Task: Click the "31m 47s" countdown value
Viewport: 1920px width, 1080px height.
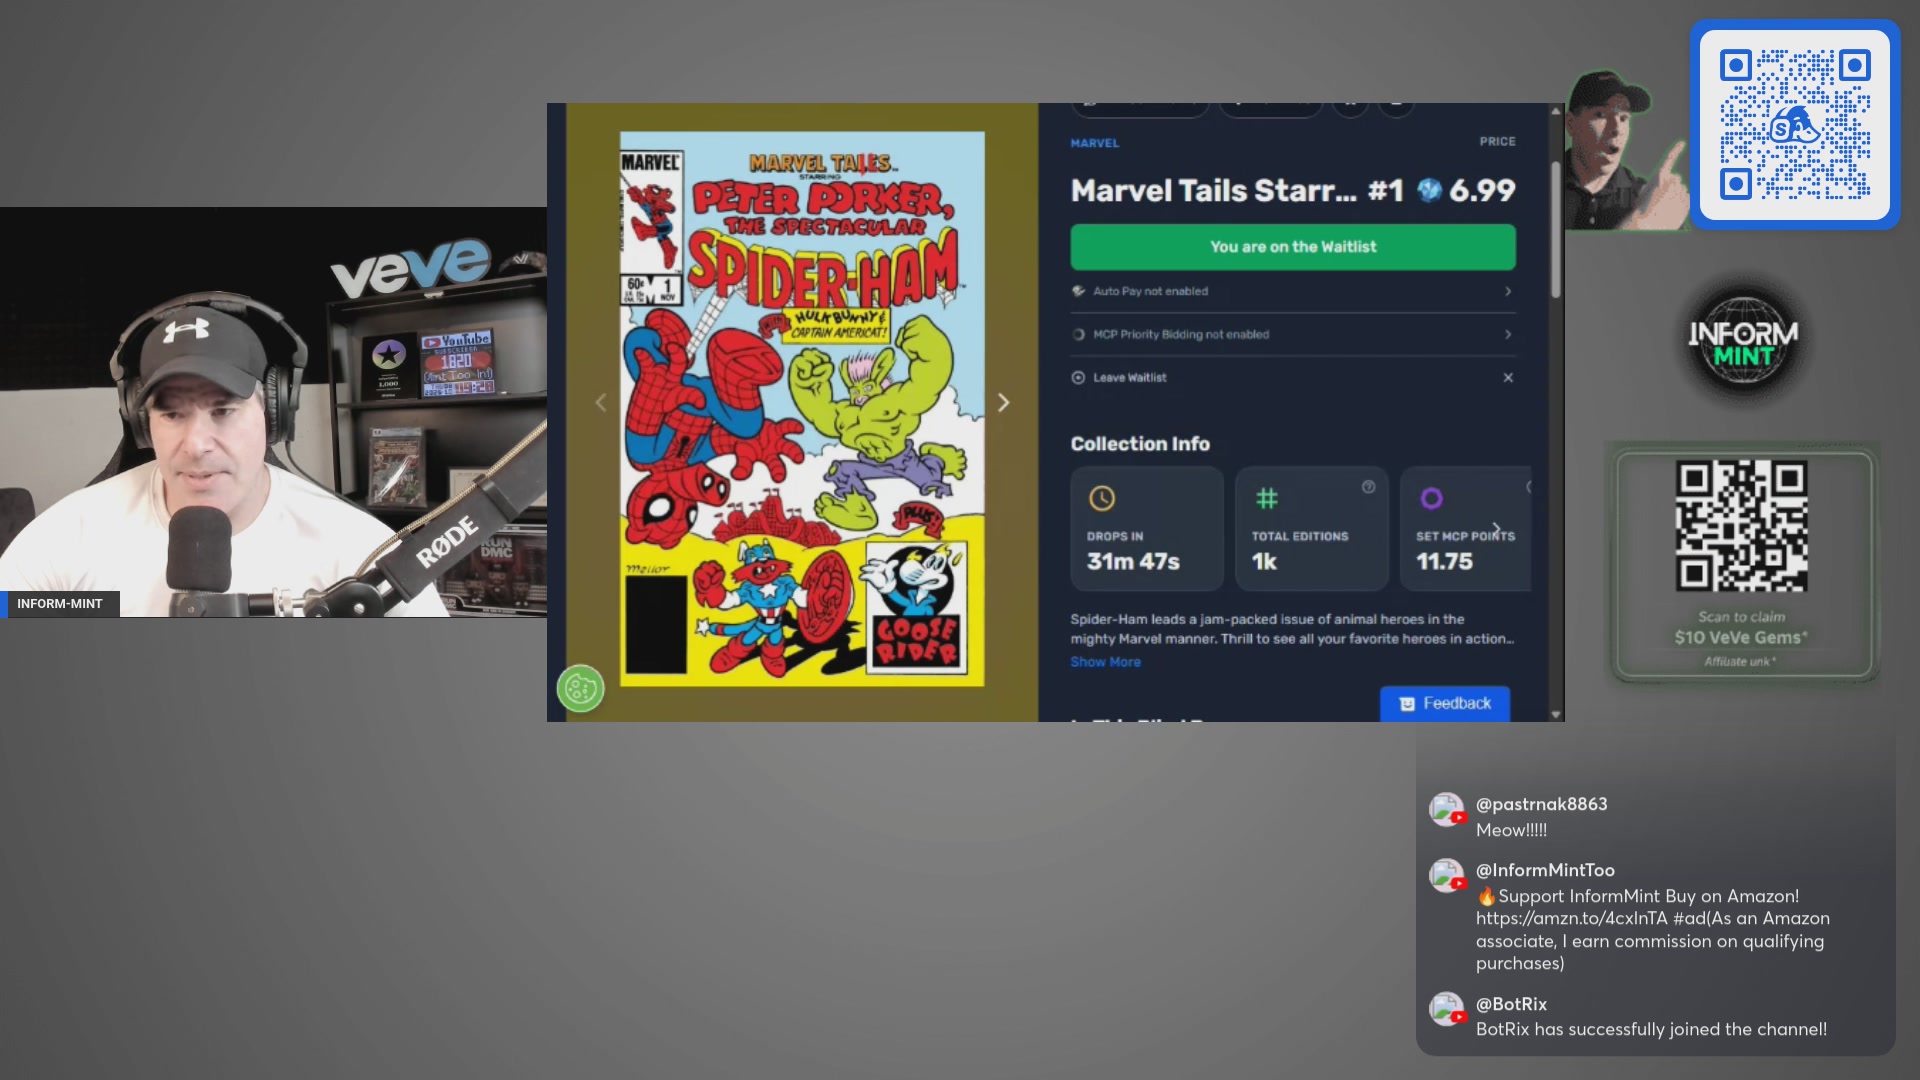Action: pyautogui.click(x=1133, y=562)
